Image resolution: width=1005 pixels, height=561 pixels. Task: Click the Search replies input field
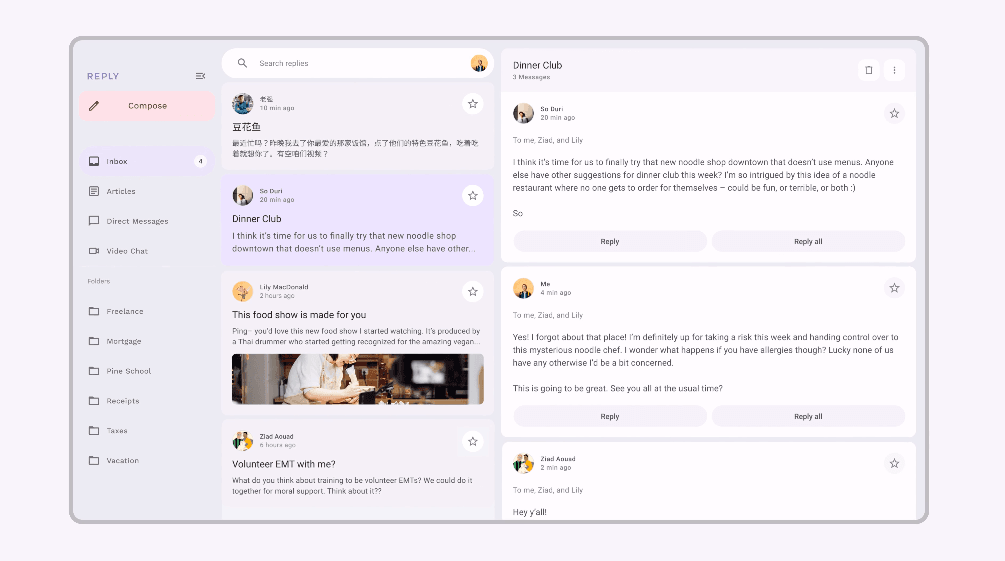[358, 63]
